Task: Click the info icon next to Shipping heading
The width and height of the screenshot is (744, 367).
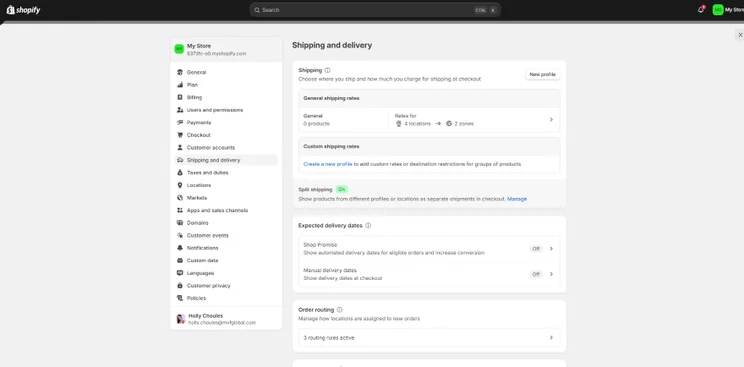Action: click(x=327, y=70)
